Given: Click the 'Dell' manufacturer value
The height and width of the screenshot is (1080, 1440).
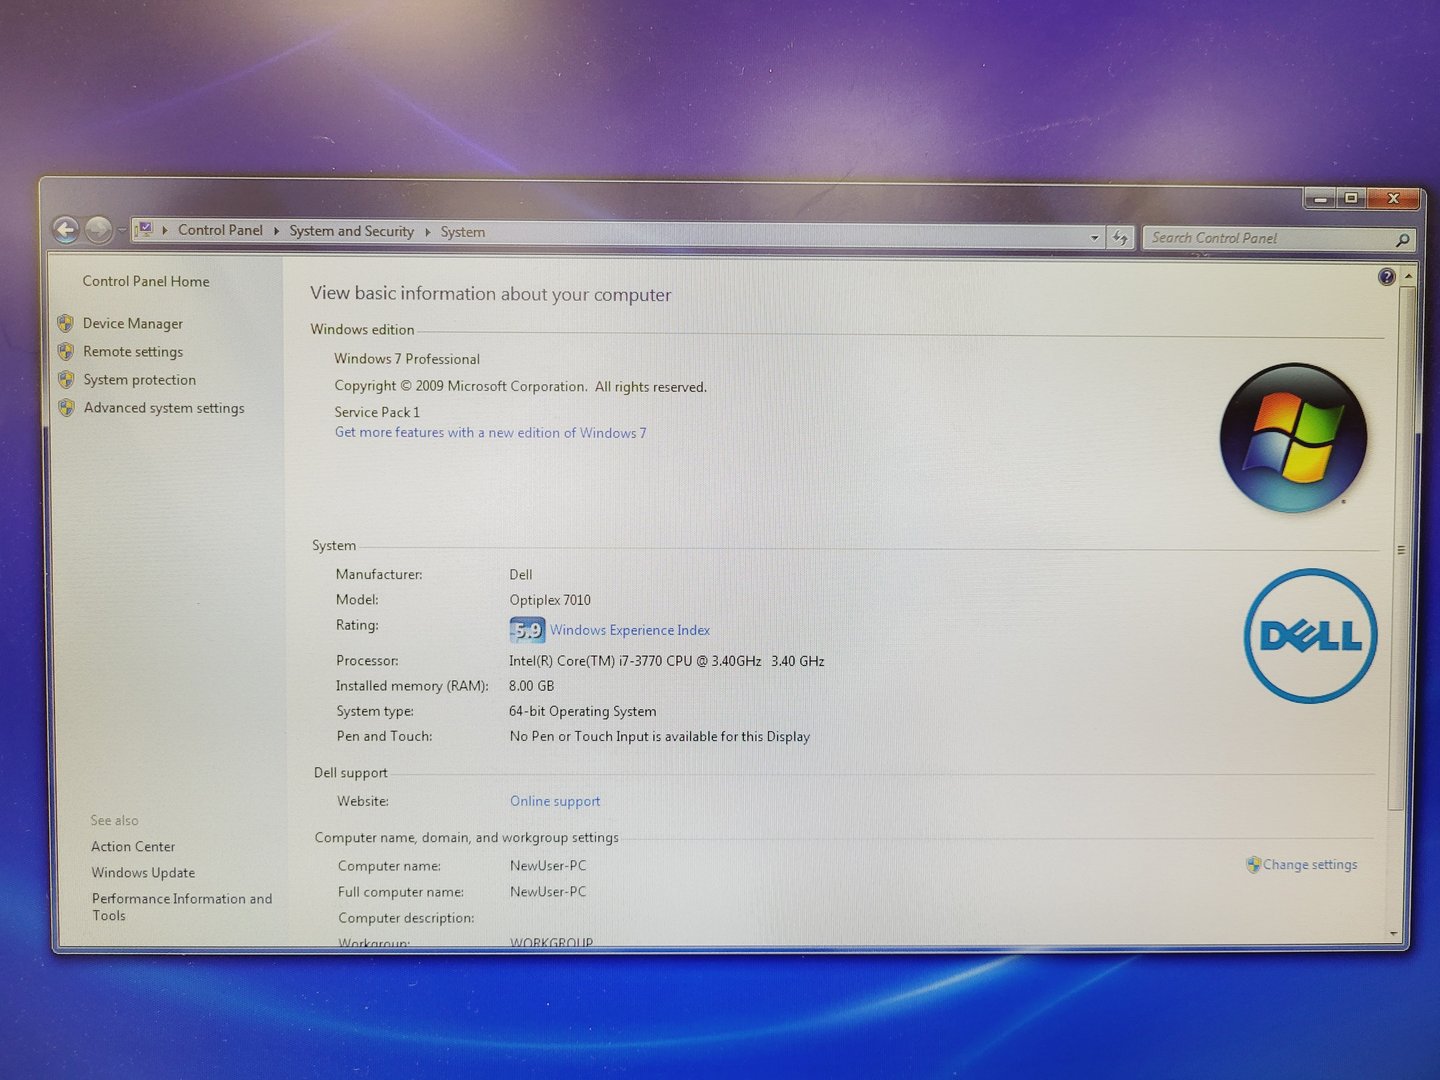Looking at the screenshot, I should point(521,575).
